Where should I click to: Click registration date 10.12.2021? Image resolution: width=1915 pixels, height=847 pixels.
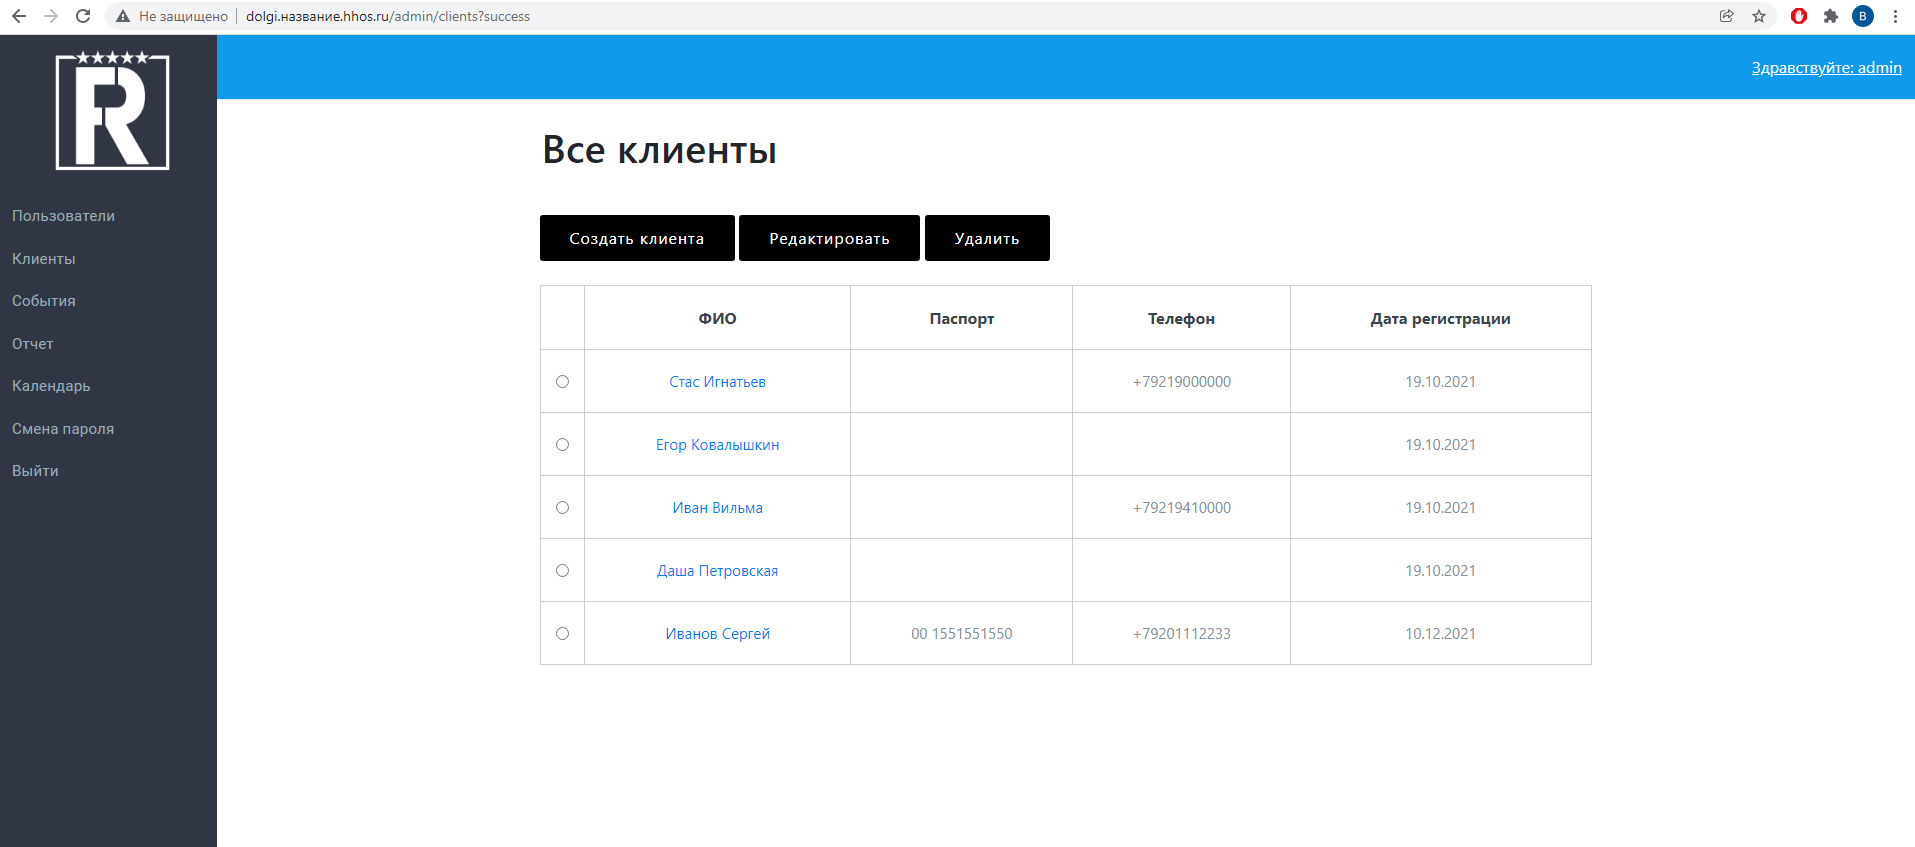[1440, 634]
